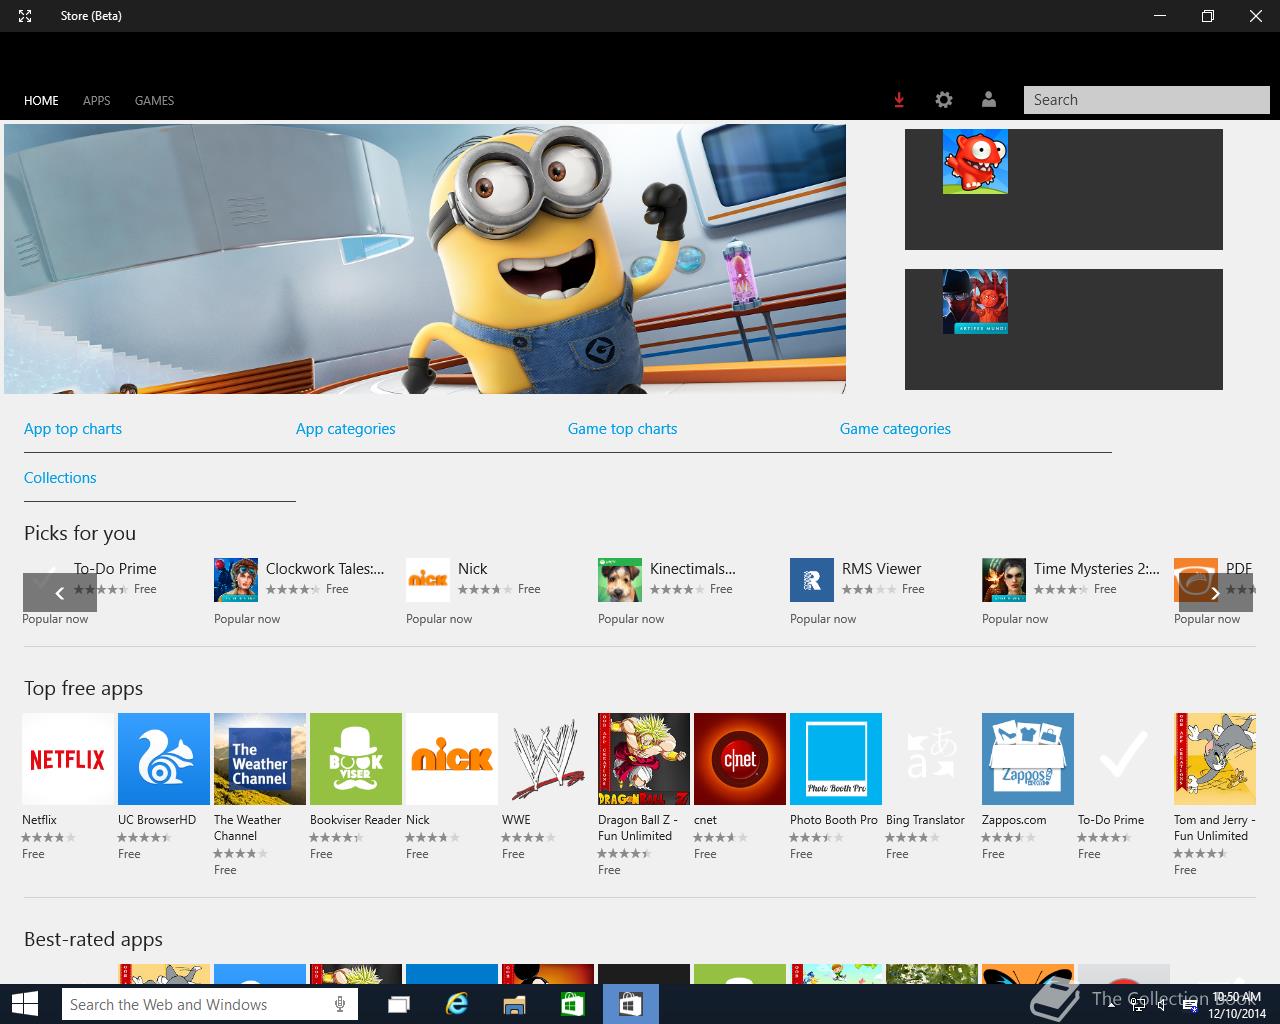Open the Windows Start button
This screenshot has width=1280, height=1024.
[25, 1004]
